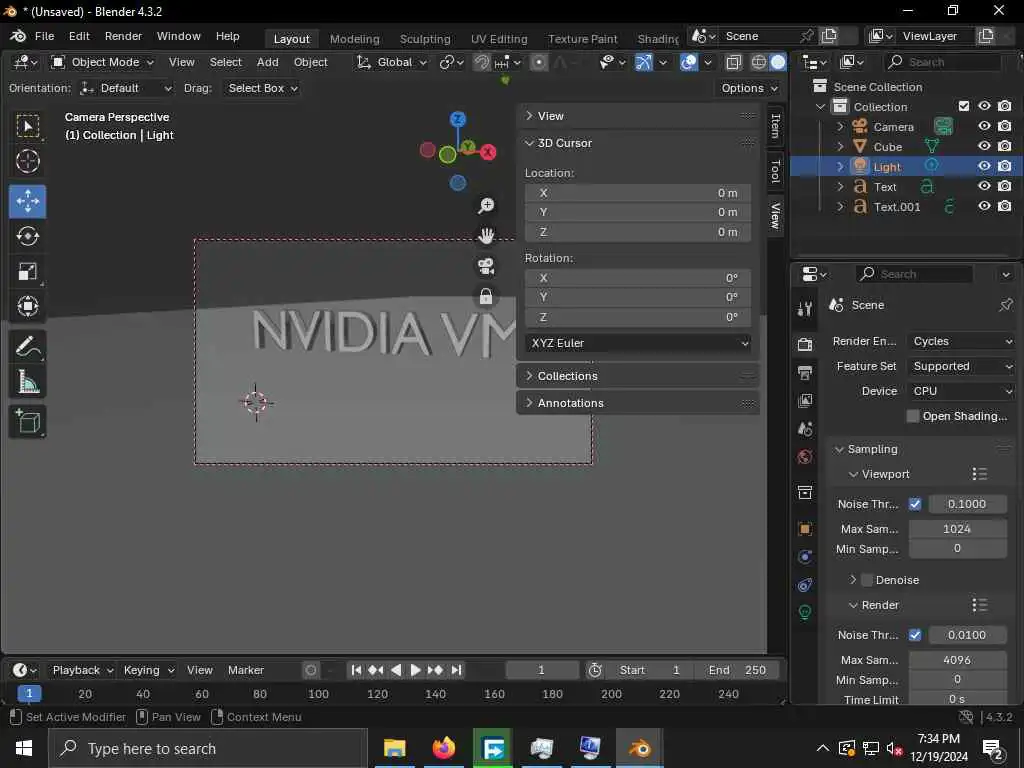
Task: Open the Tool properties tab icon
Action: 805,309
